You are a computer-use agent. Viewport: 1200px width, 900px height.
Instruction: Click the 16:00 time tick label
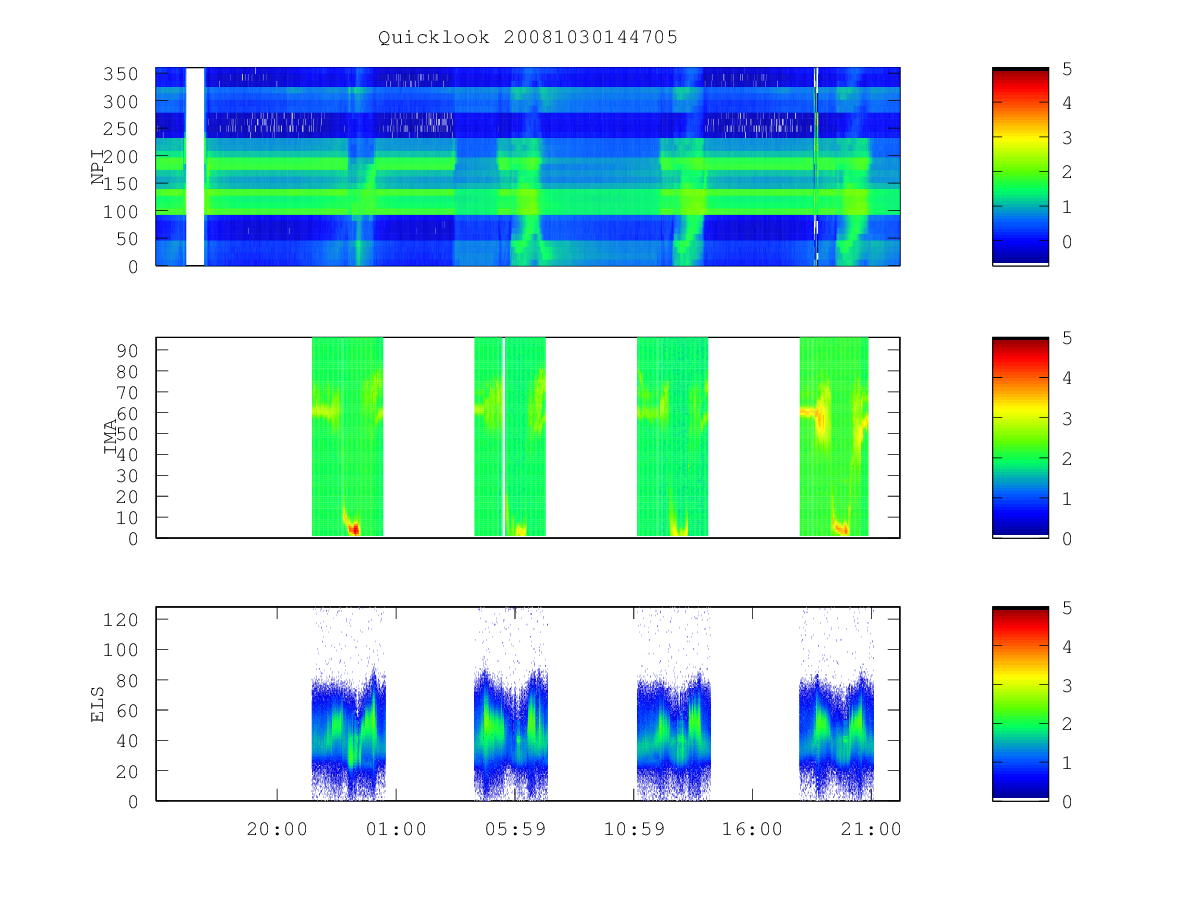752,829
